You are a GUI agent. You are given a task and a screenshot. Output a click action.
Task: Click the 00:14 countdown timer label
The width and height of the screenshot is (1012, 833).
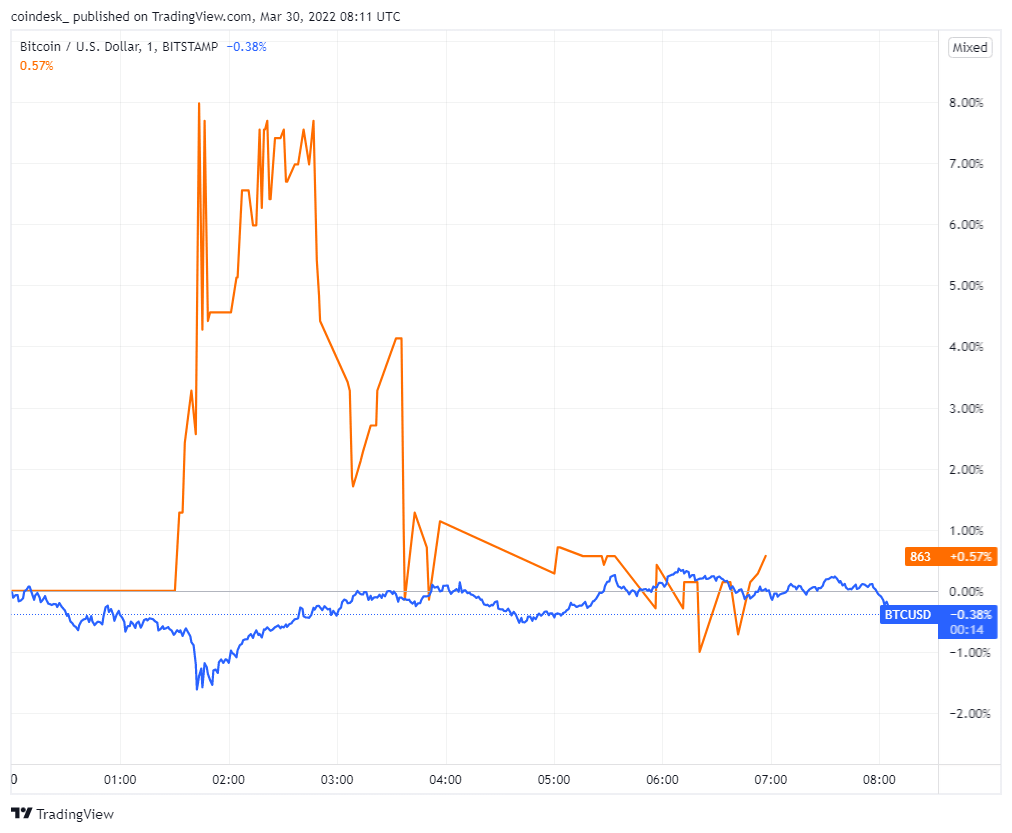click(x=968, y=629)
